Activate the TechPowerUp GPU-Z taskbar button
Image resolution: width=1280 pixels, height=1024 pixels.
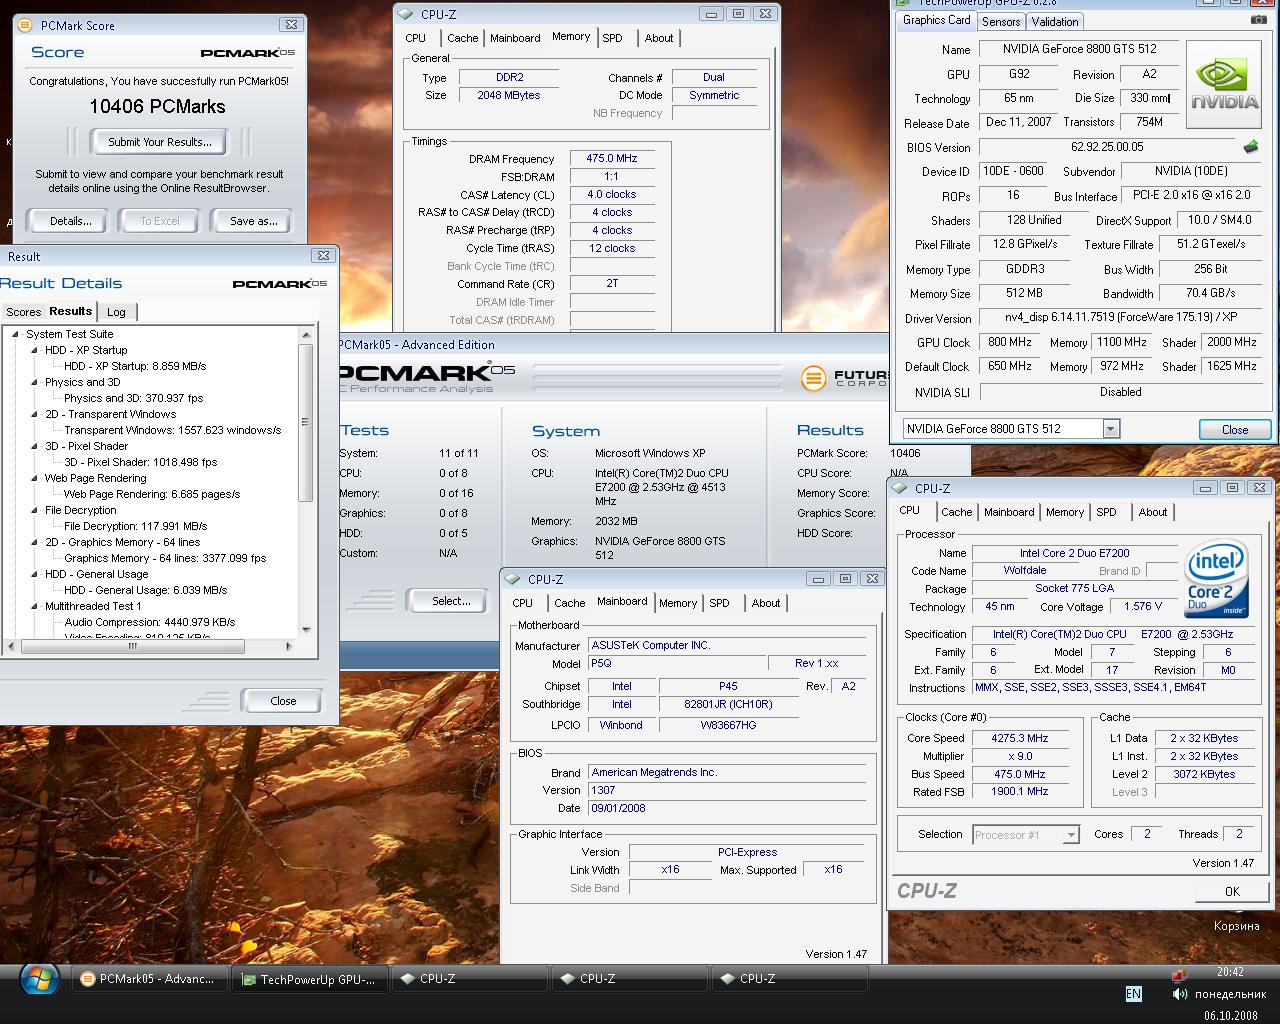pos(309,979)
